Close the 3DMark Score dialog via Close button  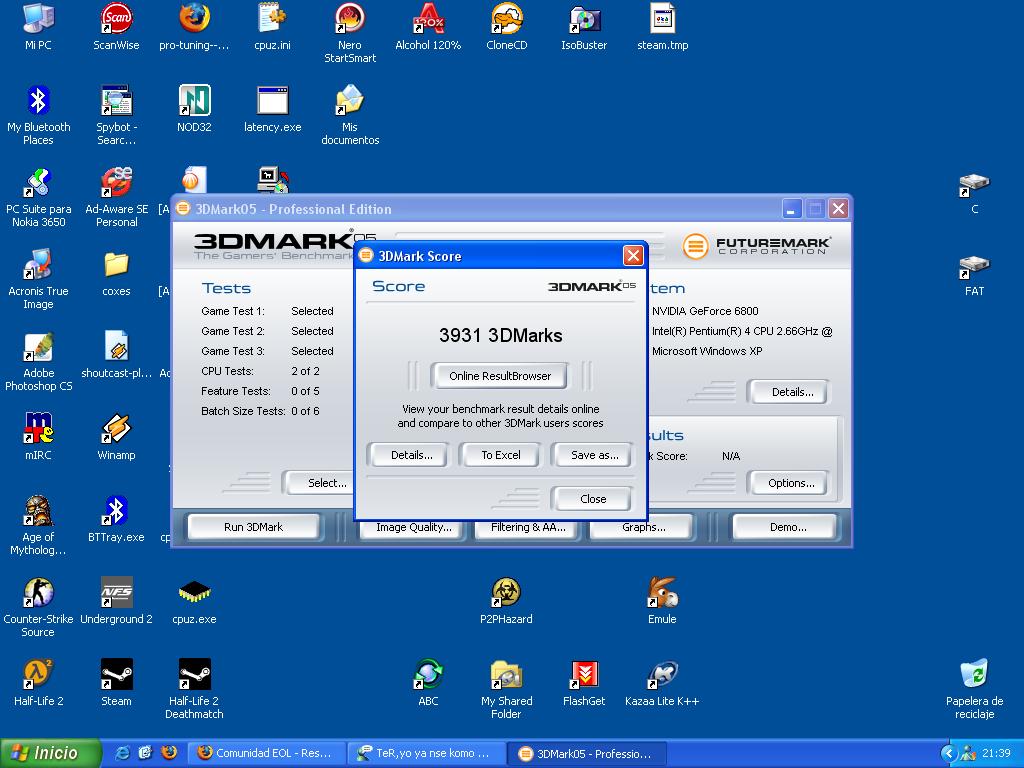pos(592,499)
